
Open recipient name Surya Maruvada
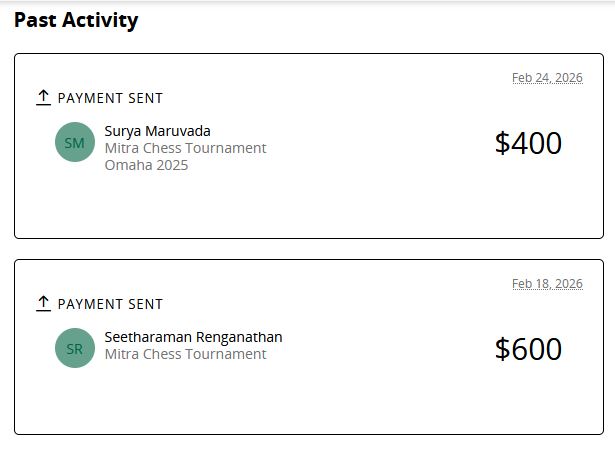tap(157, 131)
